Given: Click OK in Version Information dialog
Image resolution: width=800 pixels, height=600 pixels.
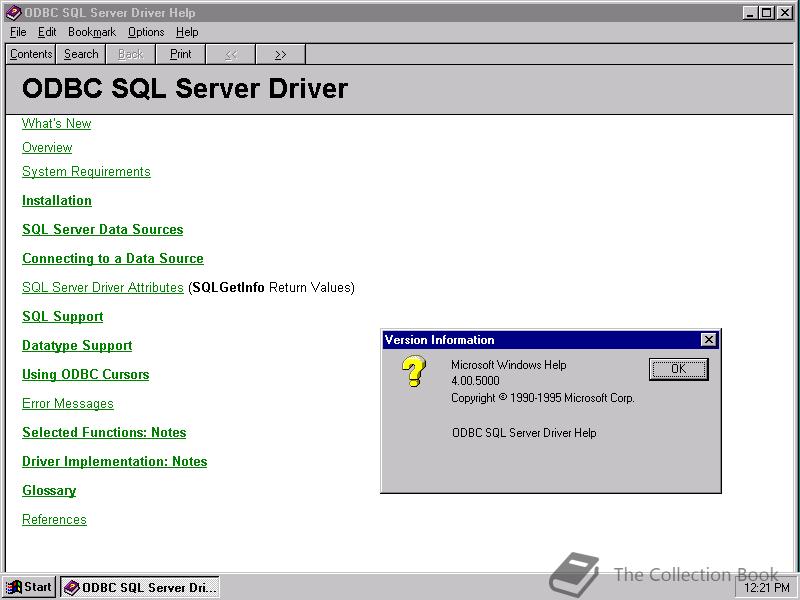Looking at the screenshot, I should (679, 369).
